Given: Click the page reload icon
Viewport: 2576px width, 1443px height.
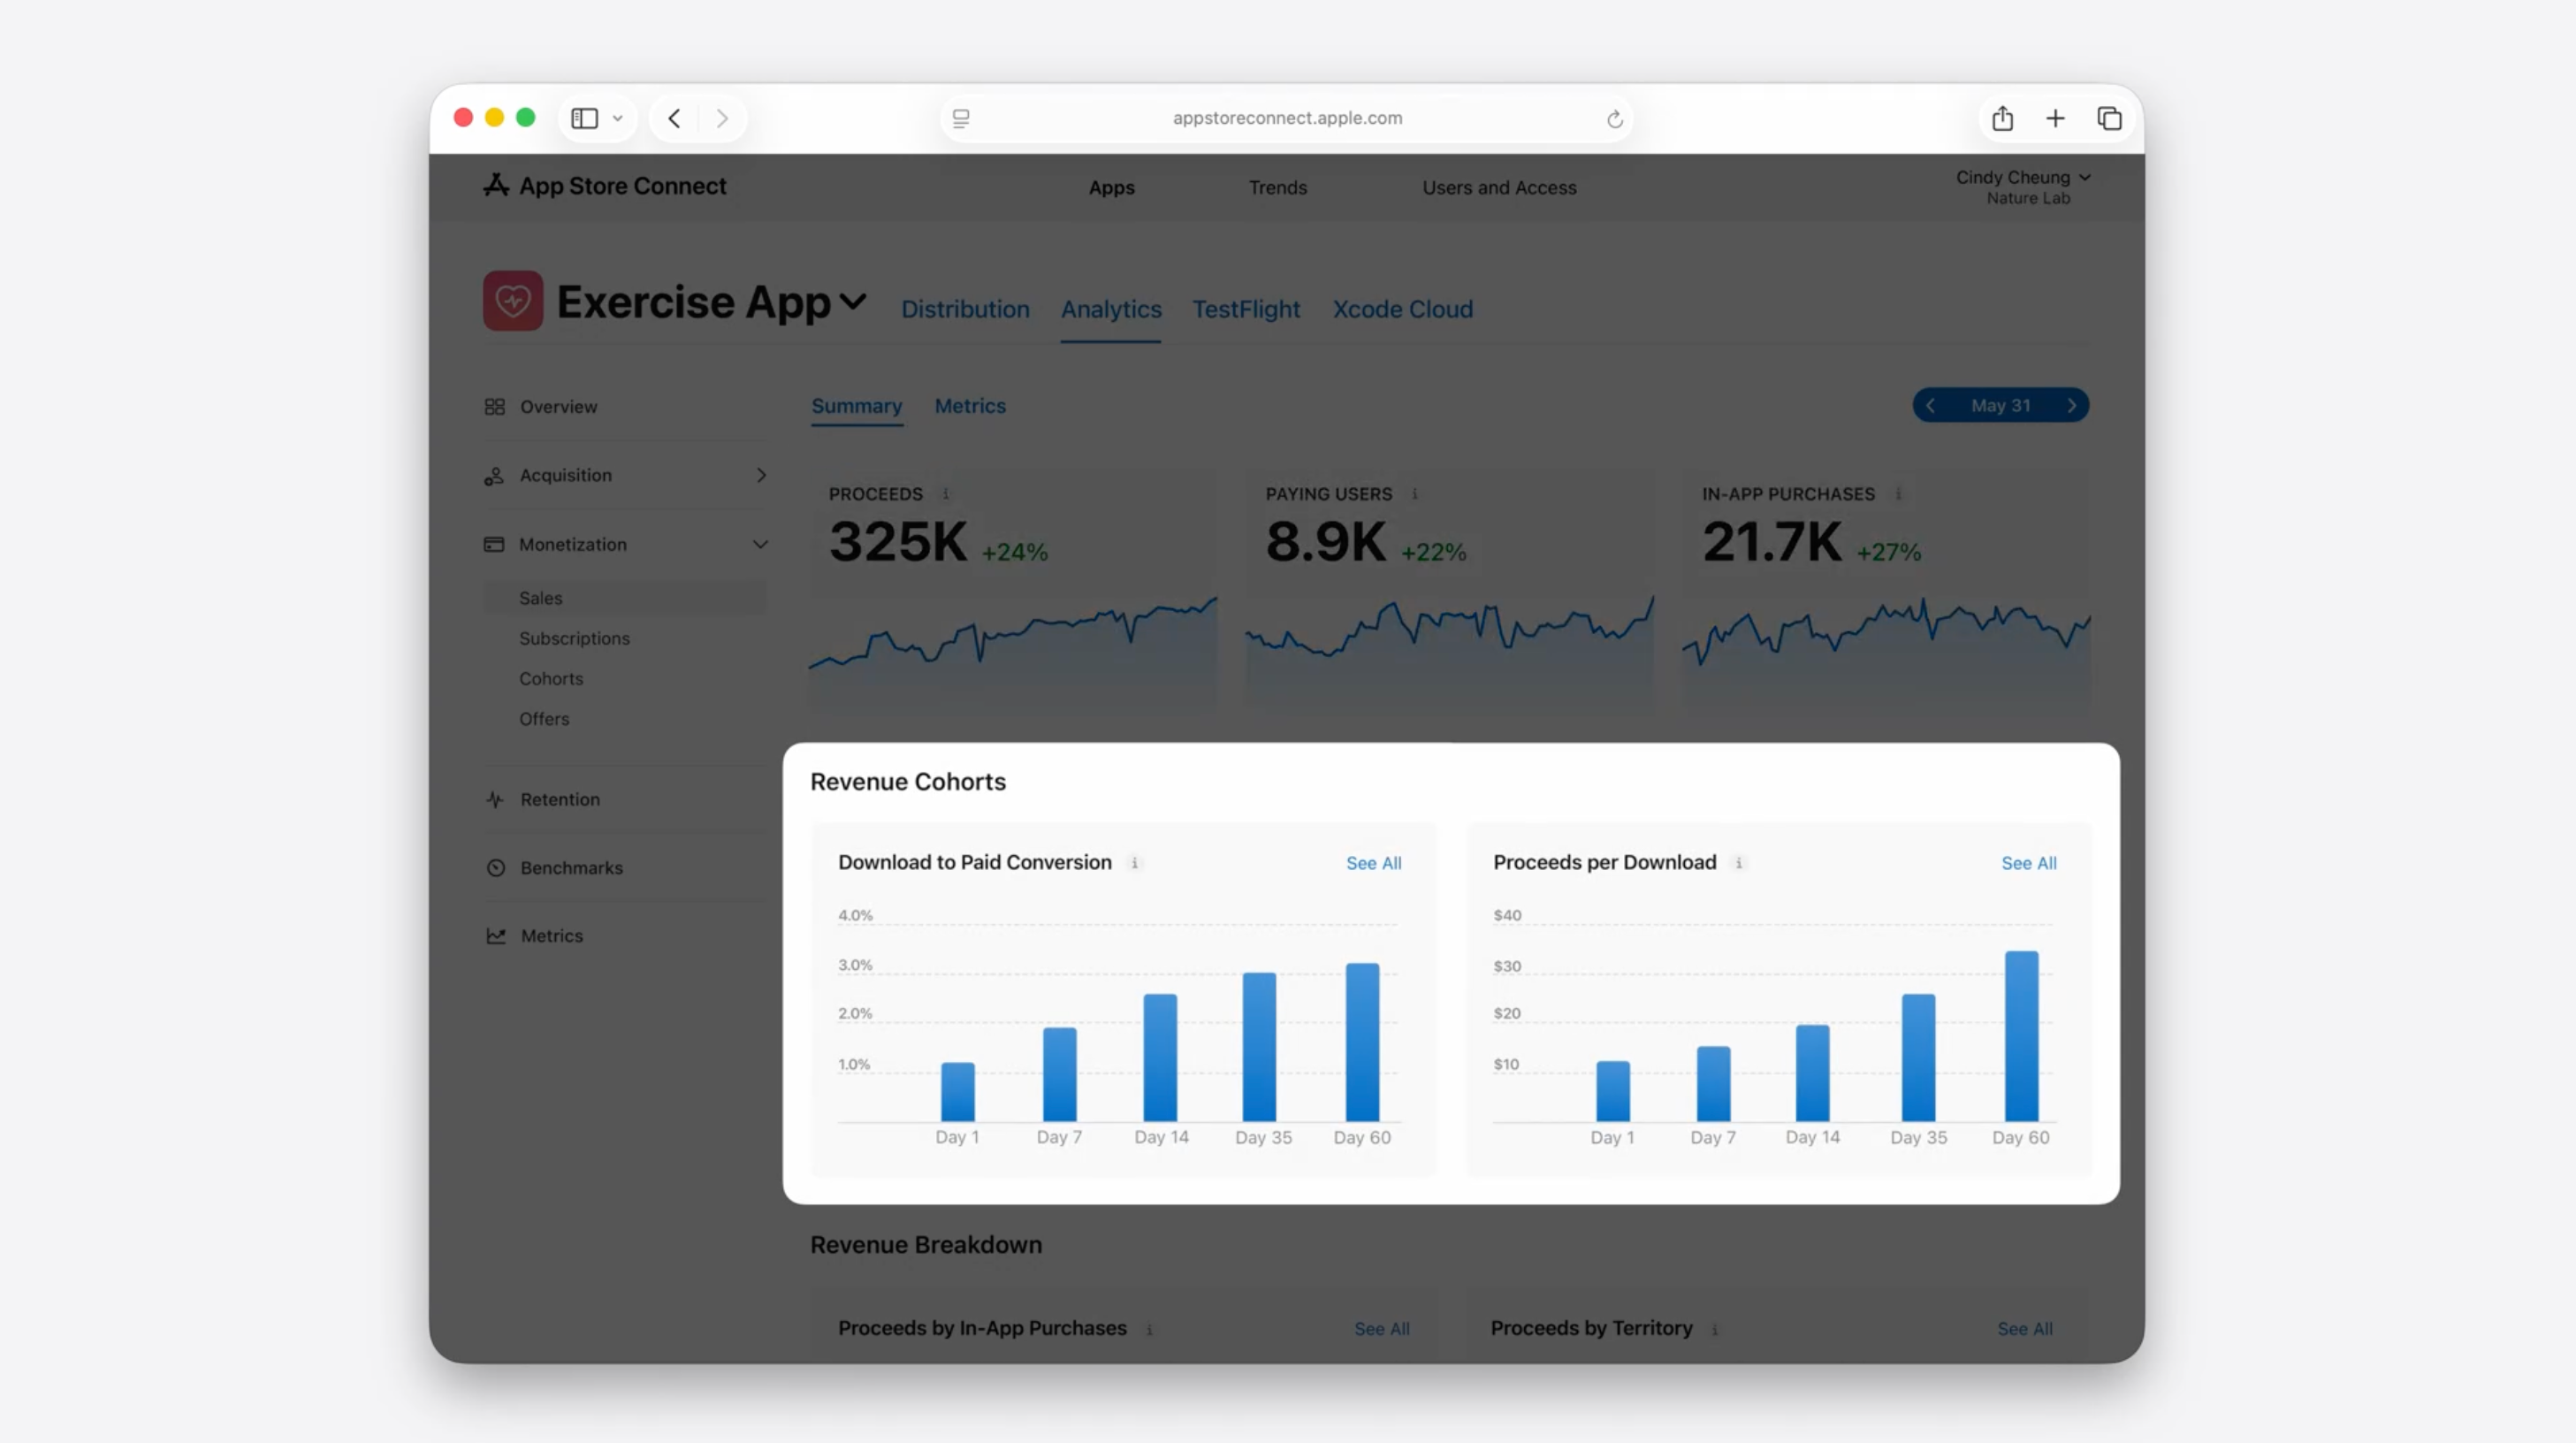Looking at the screenshot, I should coord(1614,119).
